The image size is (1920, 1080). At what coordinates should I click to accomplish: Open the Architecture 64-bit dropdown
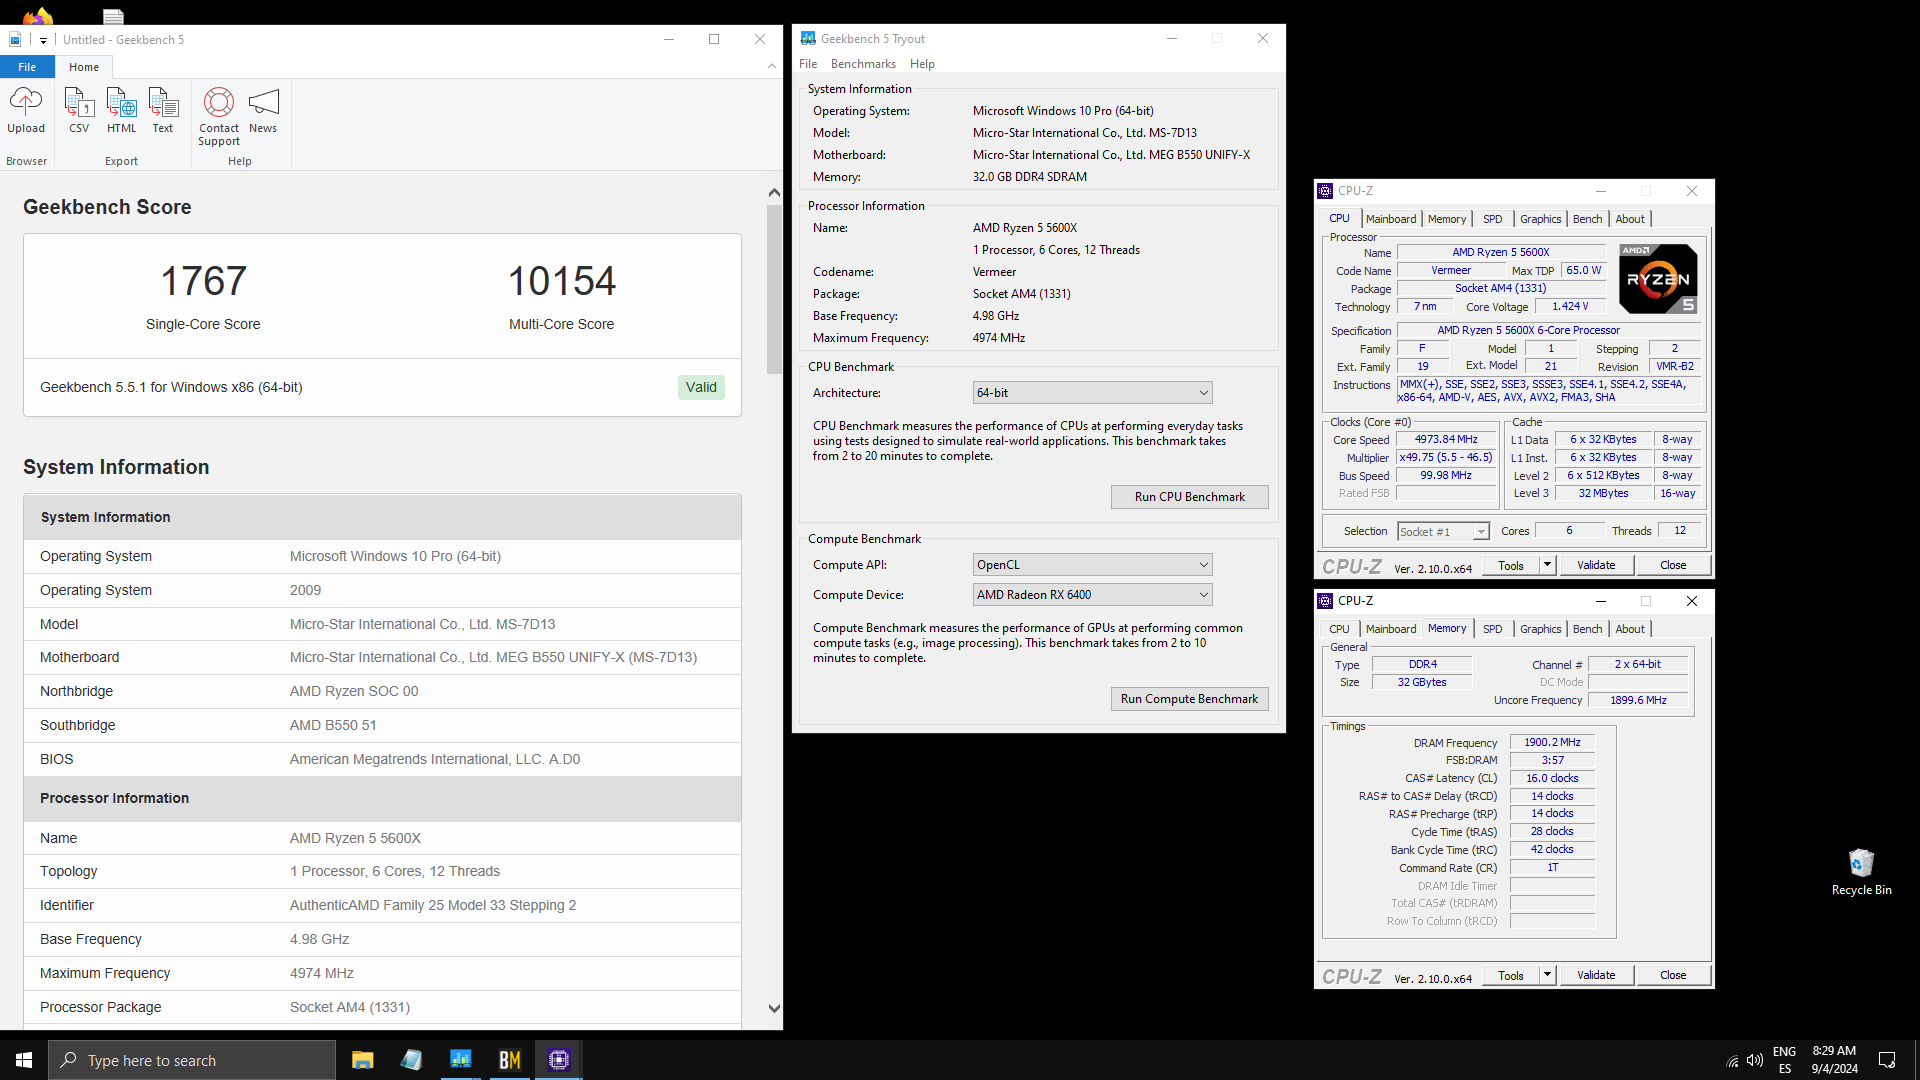point(1092,393)
